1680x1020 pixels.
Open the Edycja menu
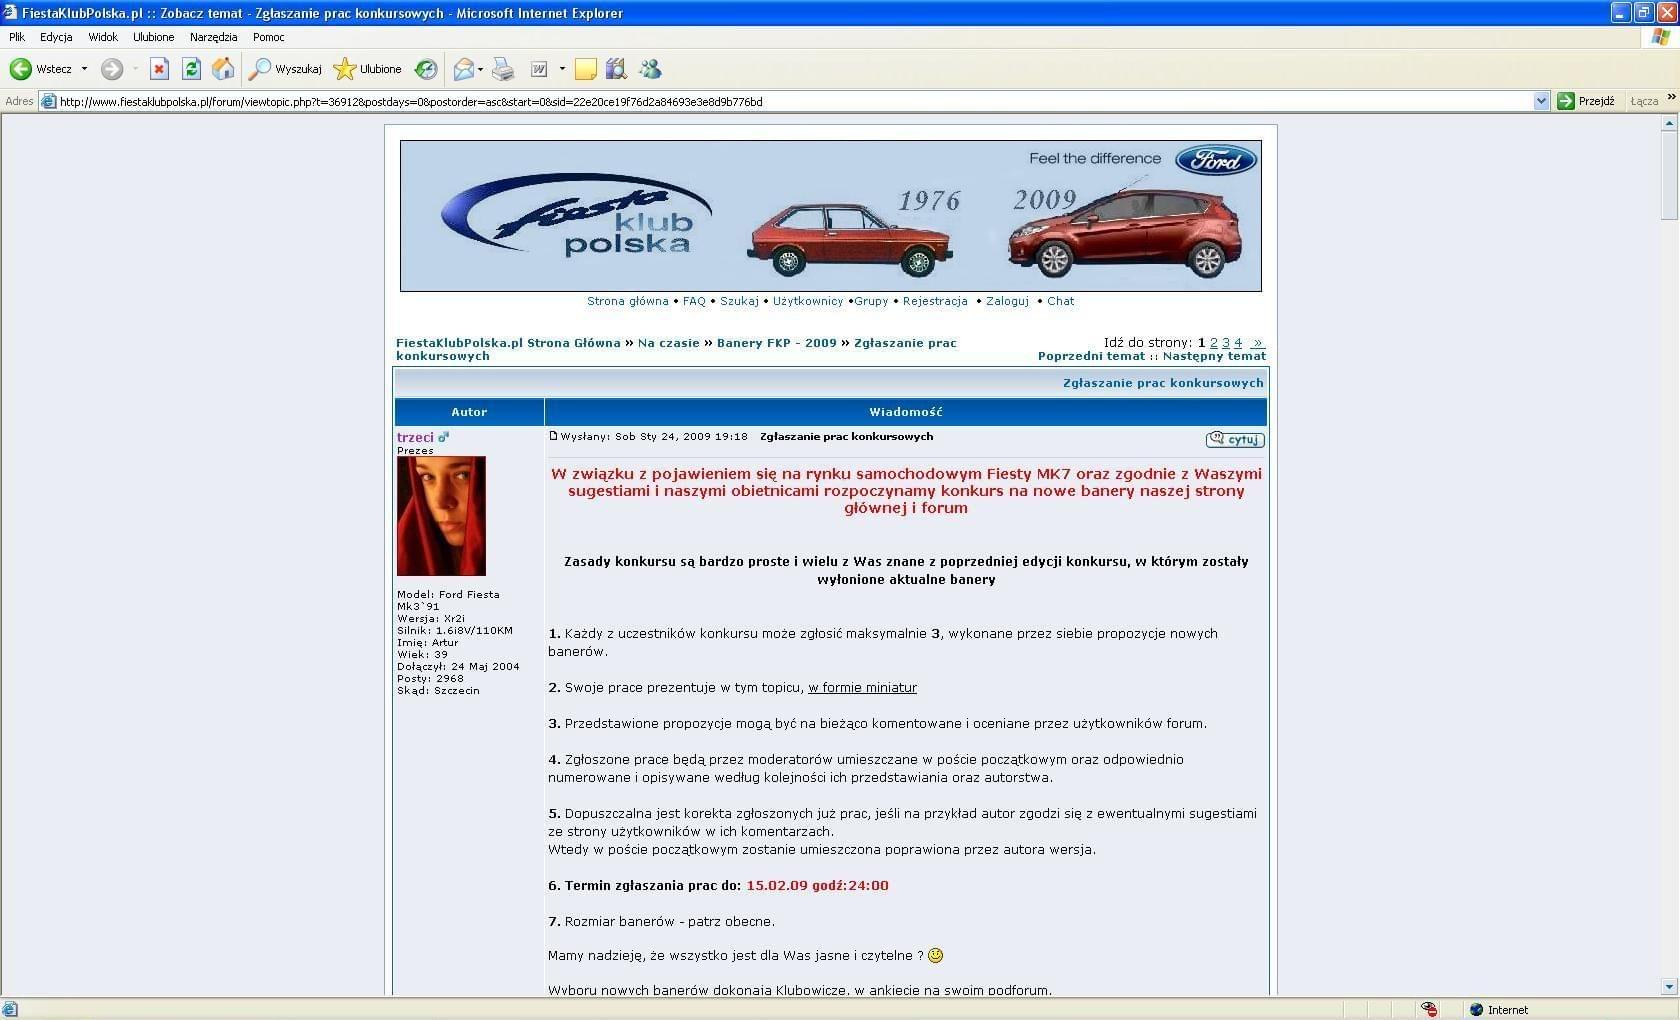56,37
